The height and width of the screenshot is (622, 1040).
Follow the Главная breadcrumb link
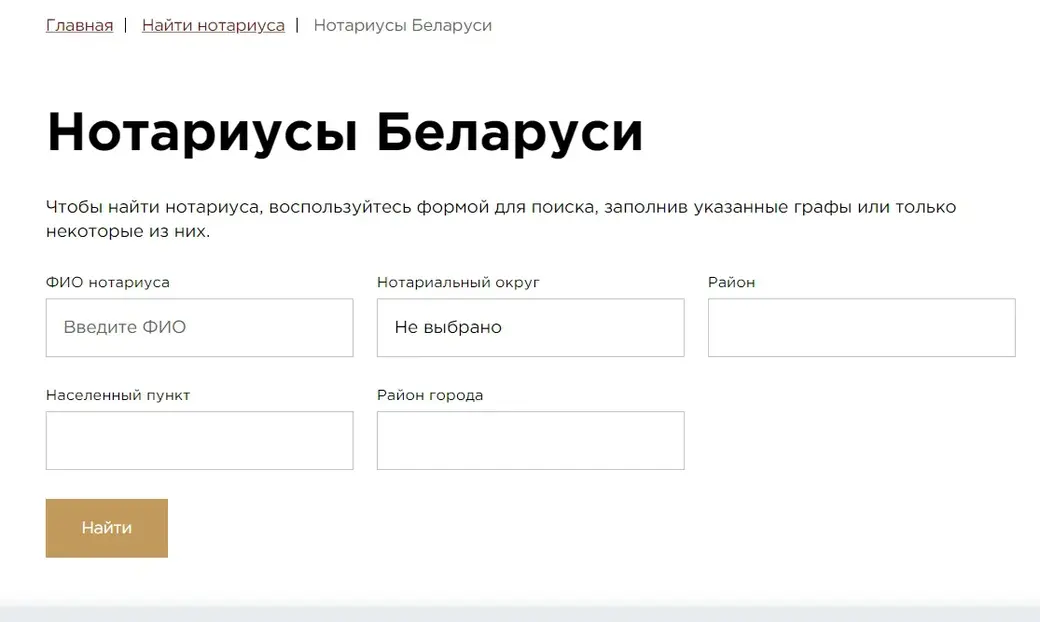(79, 25)
